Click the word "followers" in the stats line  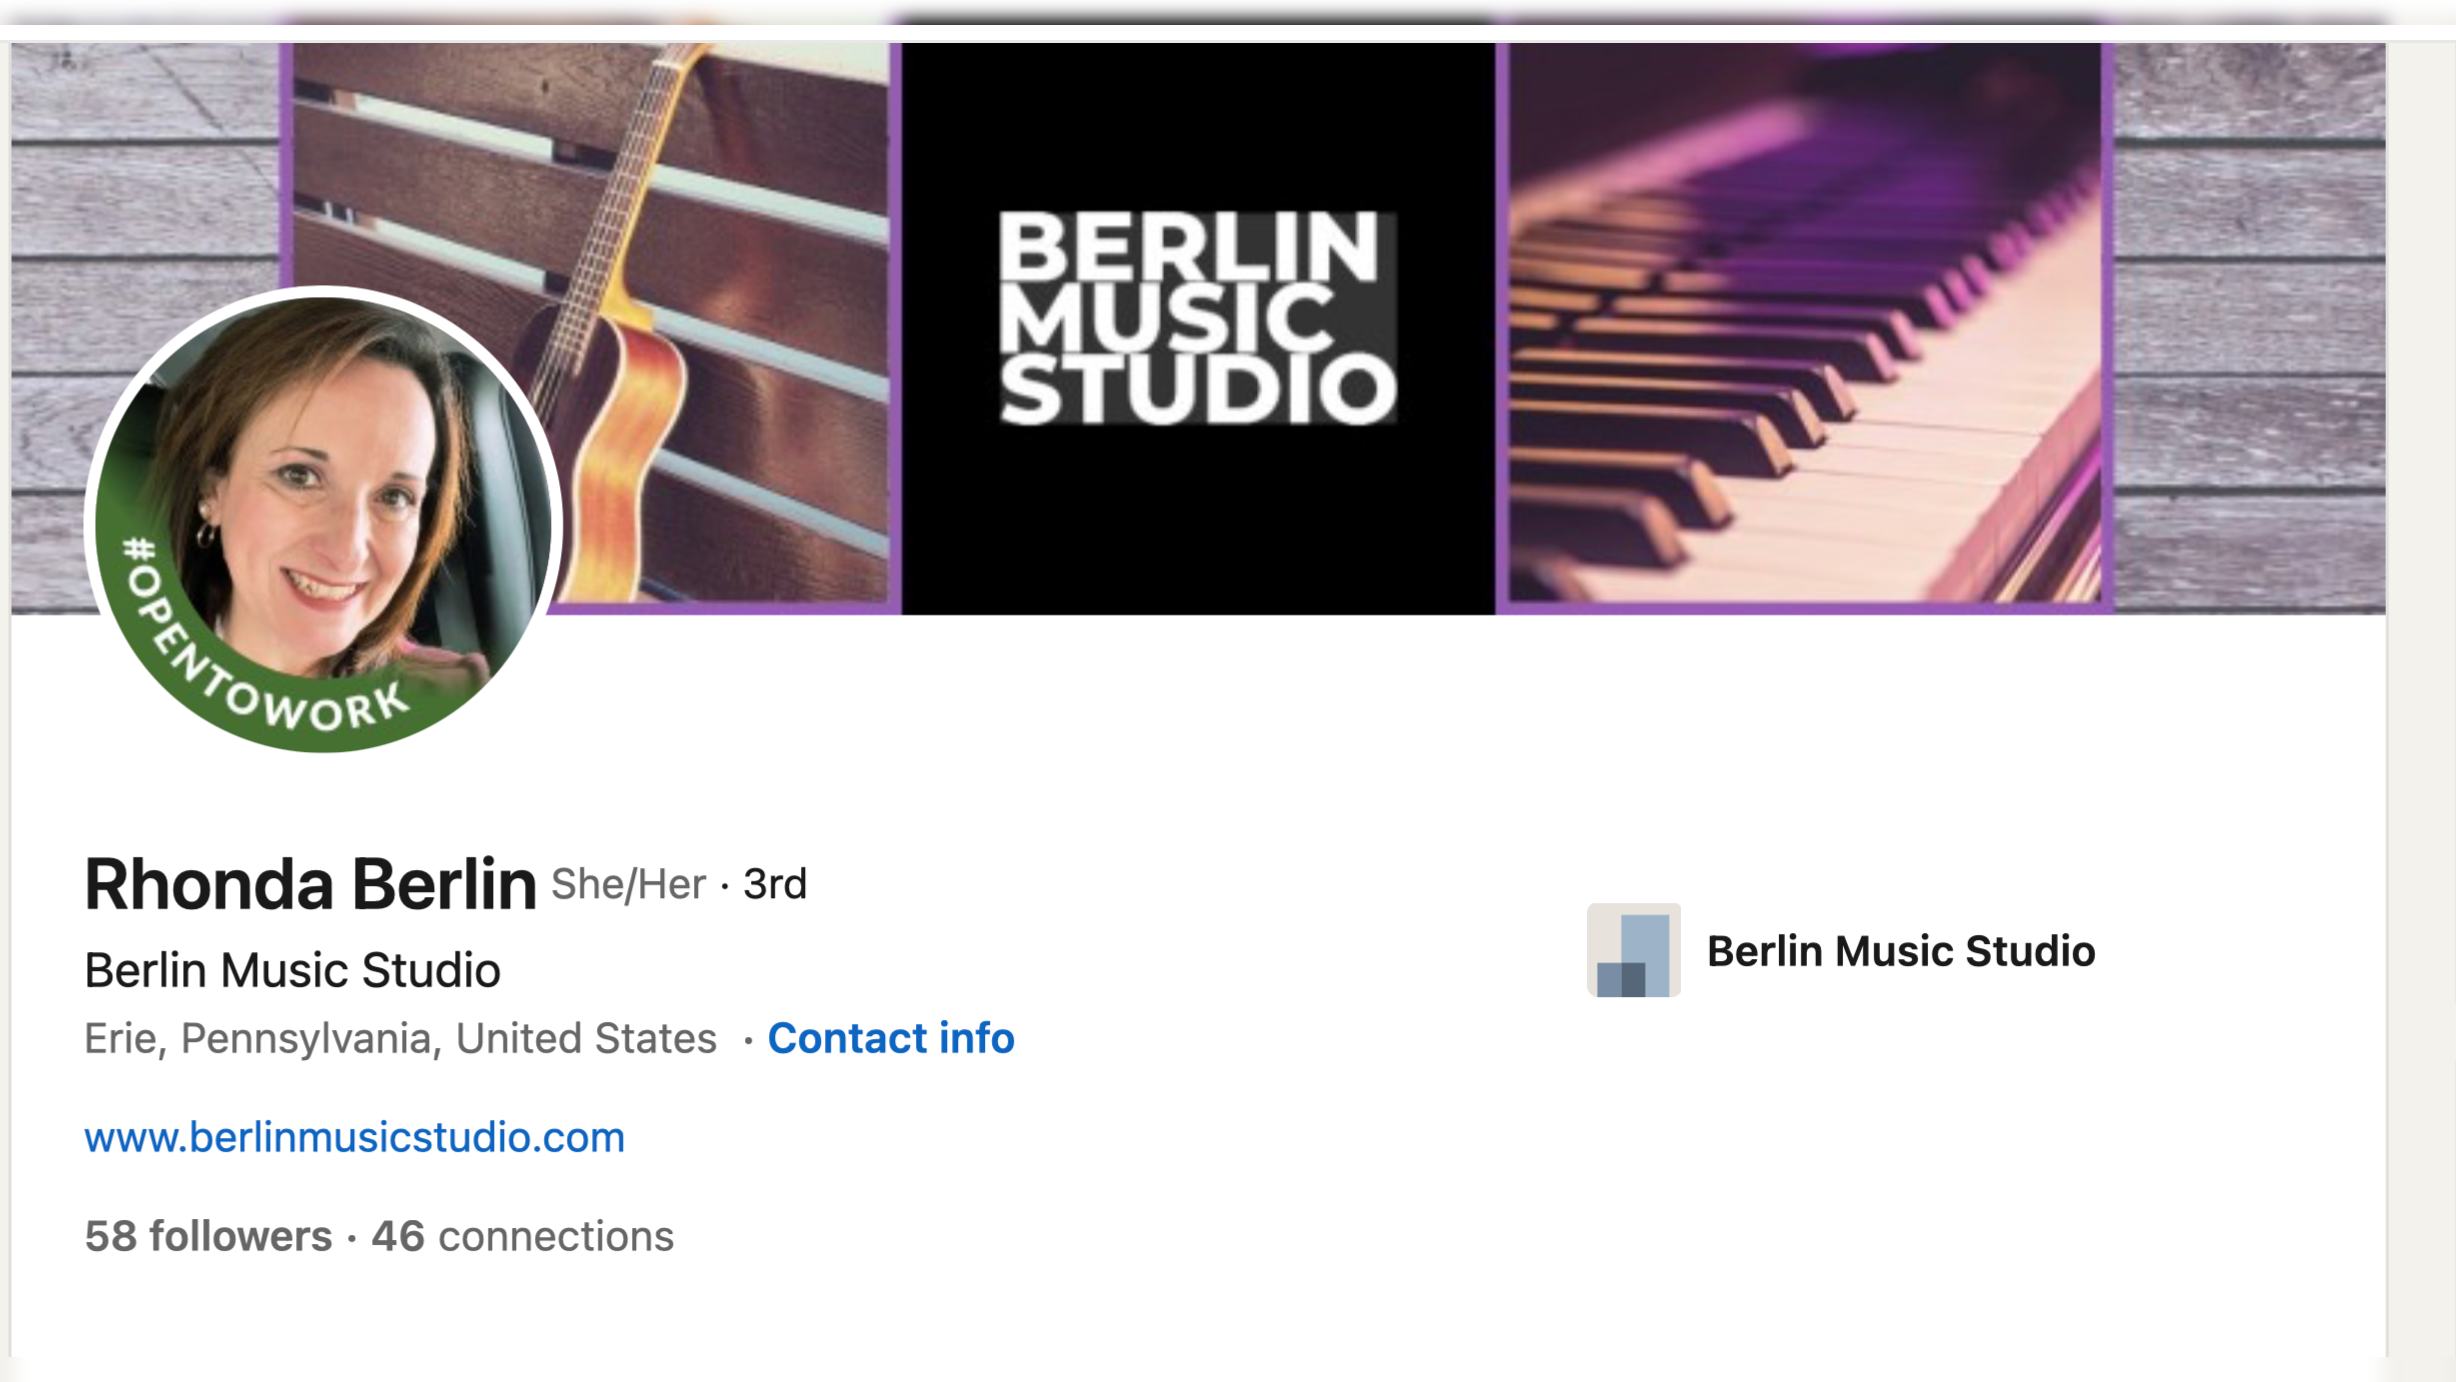click(240, 1236)
